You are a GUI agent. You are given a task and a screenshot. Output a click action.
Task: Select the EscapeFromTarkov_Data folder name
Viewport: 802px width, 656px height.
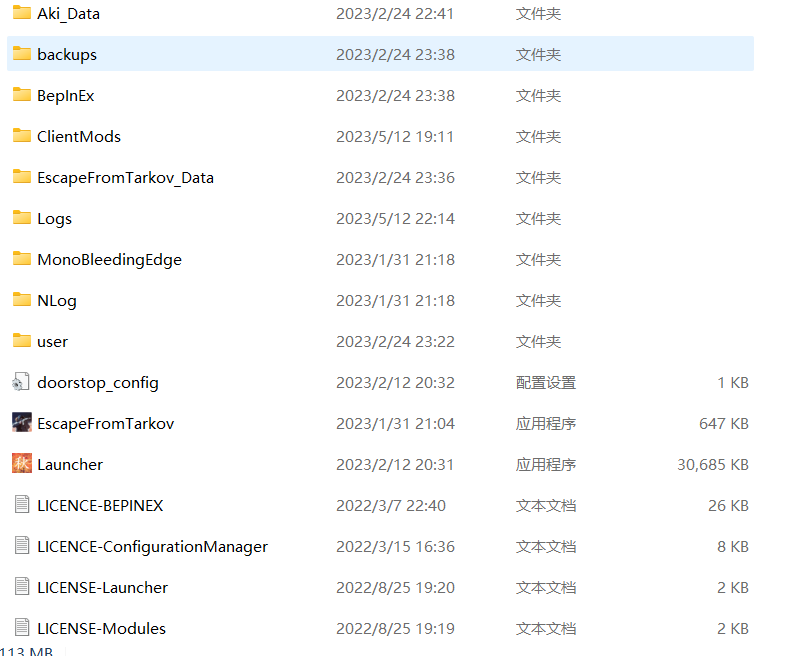tap(125, 178)
